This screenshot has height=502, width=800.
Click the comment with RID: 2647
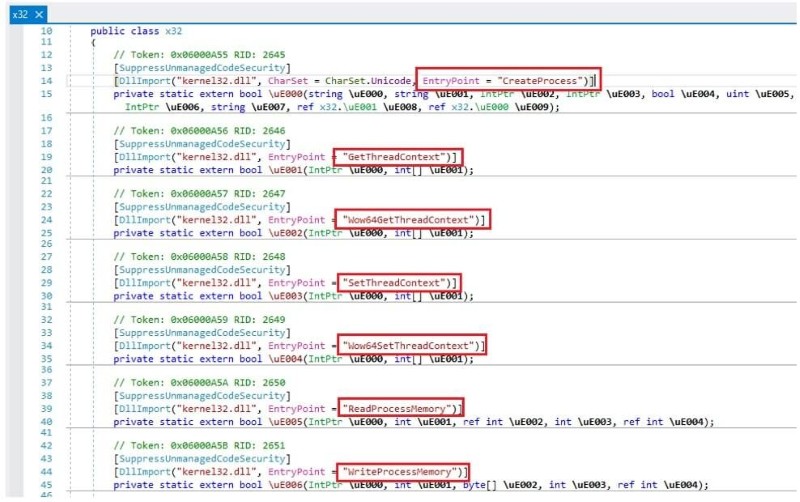point(199,194)
